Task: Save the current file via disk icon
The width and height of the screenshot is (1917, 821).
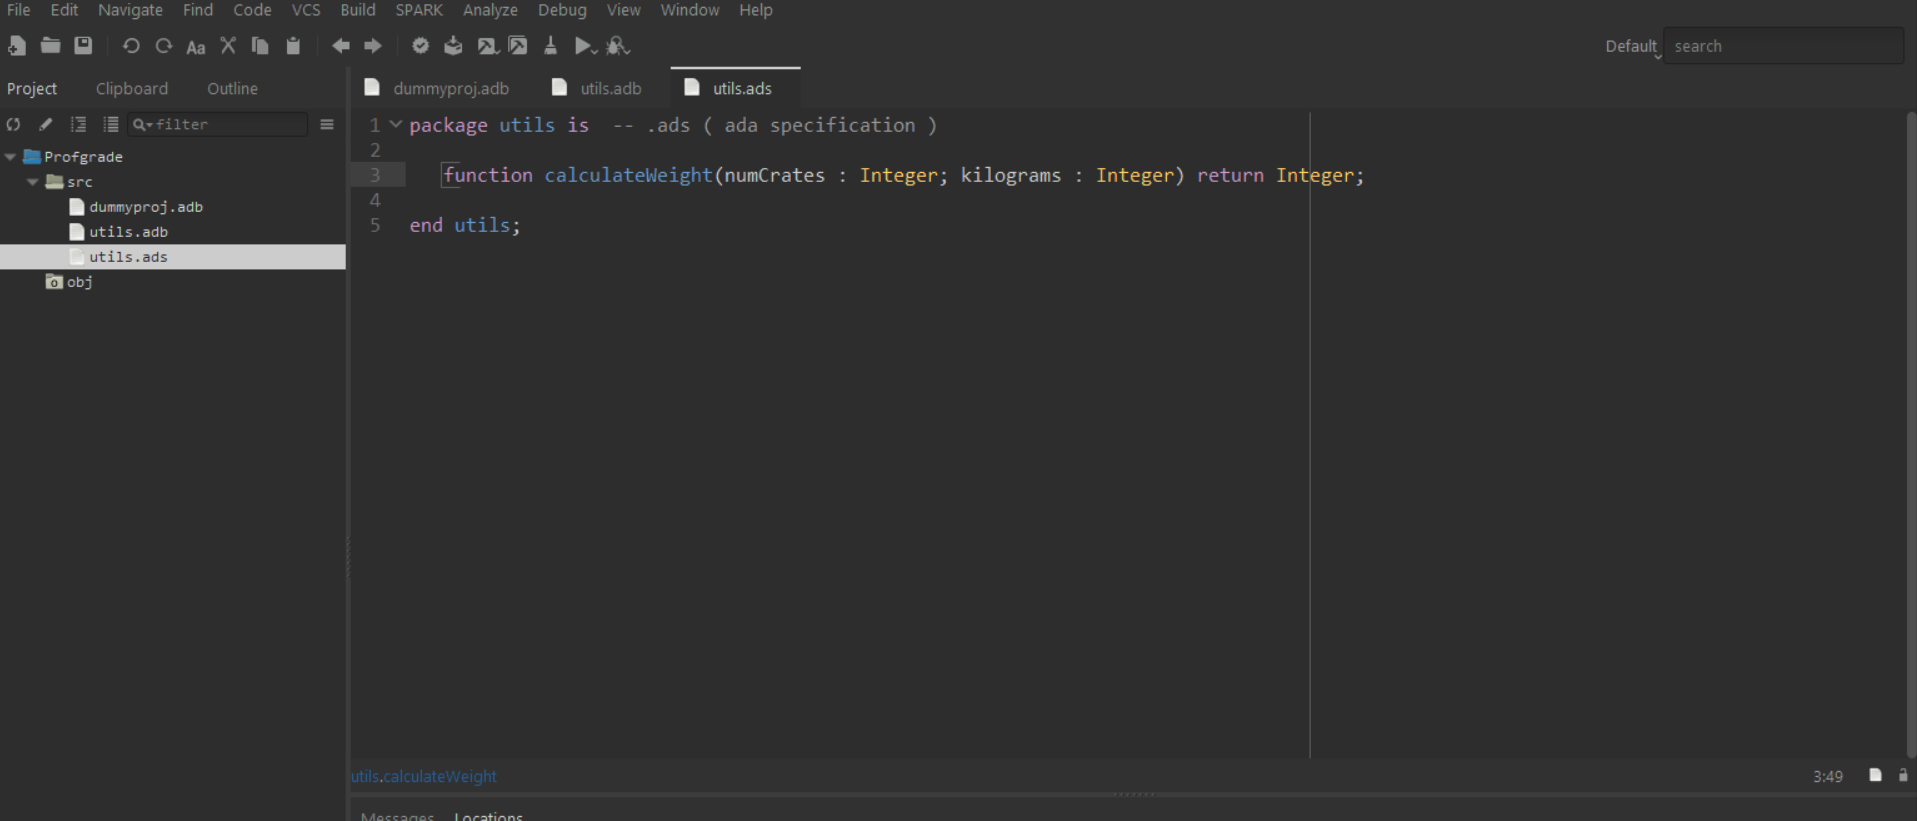Action: click(83, 46)
